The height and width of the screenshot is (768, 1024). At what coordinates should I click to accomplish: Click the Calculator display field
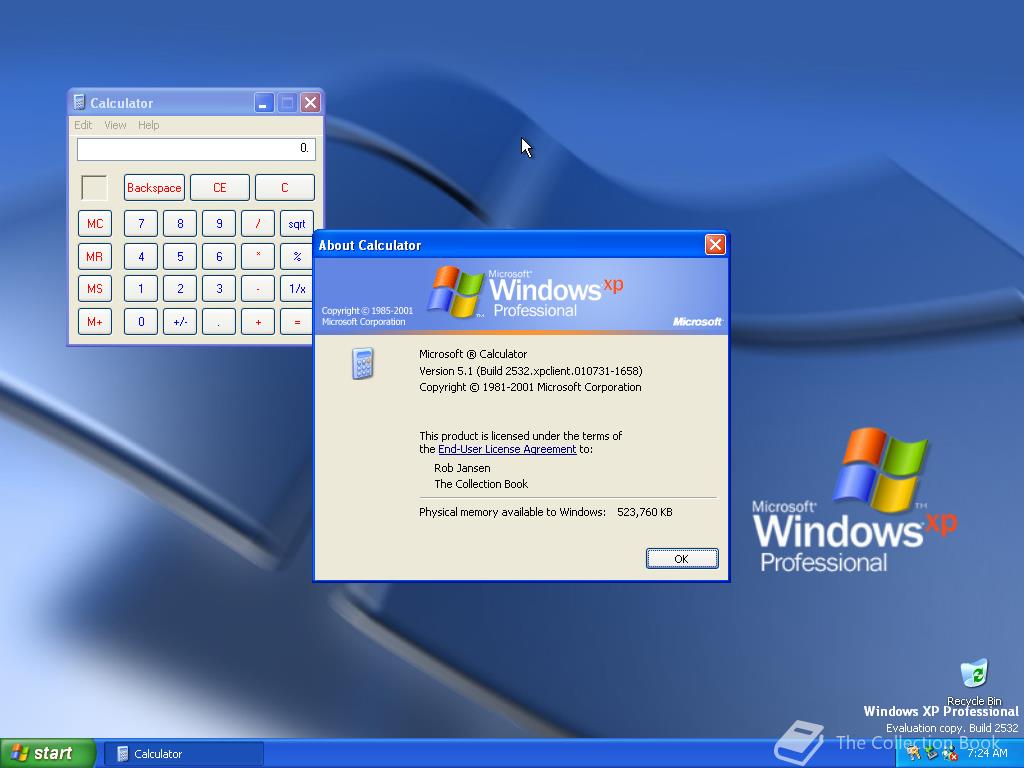pos(196,149)
